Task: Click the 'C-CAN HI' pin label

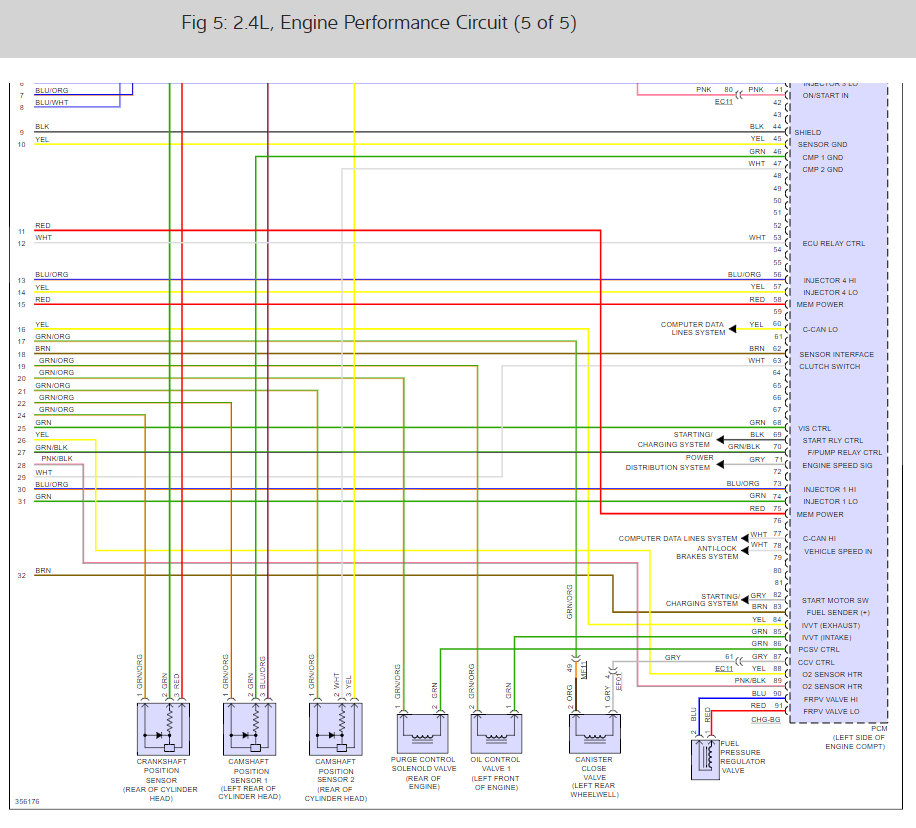Action: pyautogui.click(x=819, y=539)
